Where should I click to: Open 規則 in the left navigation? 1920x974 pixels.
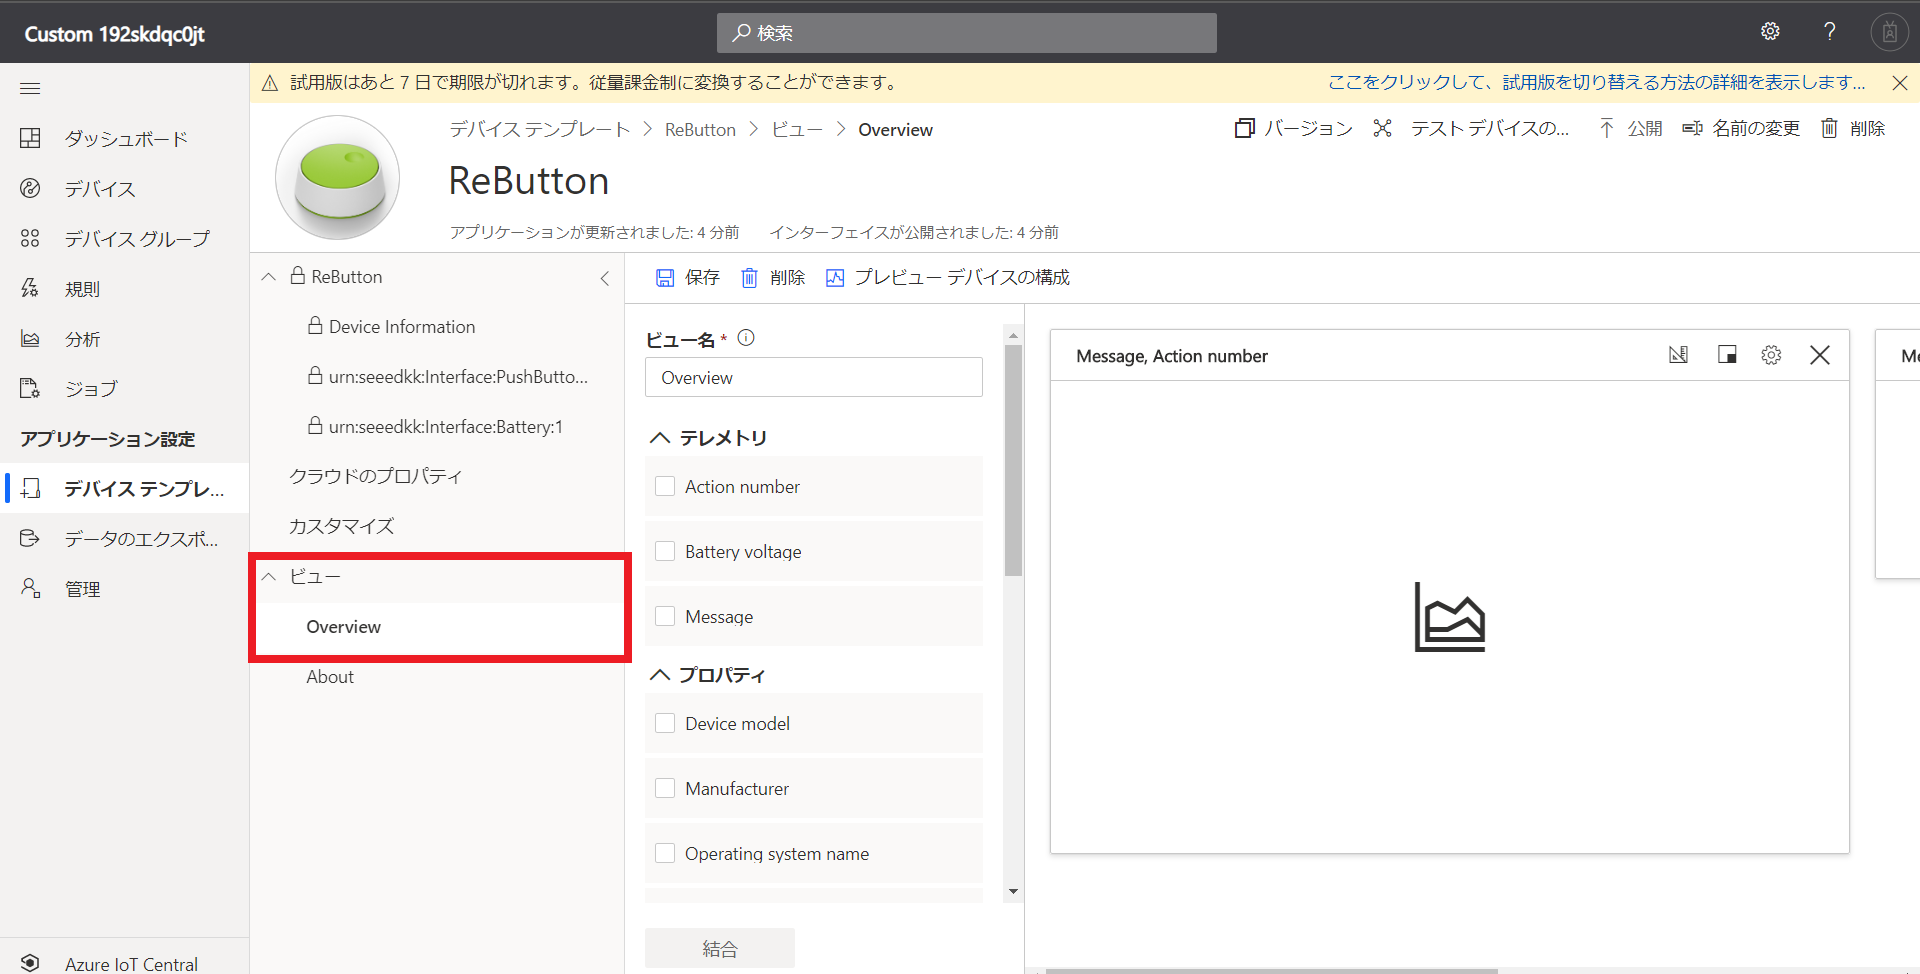pos(124,289)
